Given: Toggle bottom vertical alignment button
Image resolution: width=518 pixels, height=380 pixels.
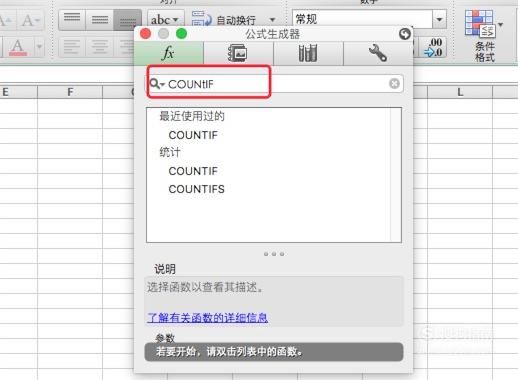Looking at the screenshot, I should point(128,20).
